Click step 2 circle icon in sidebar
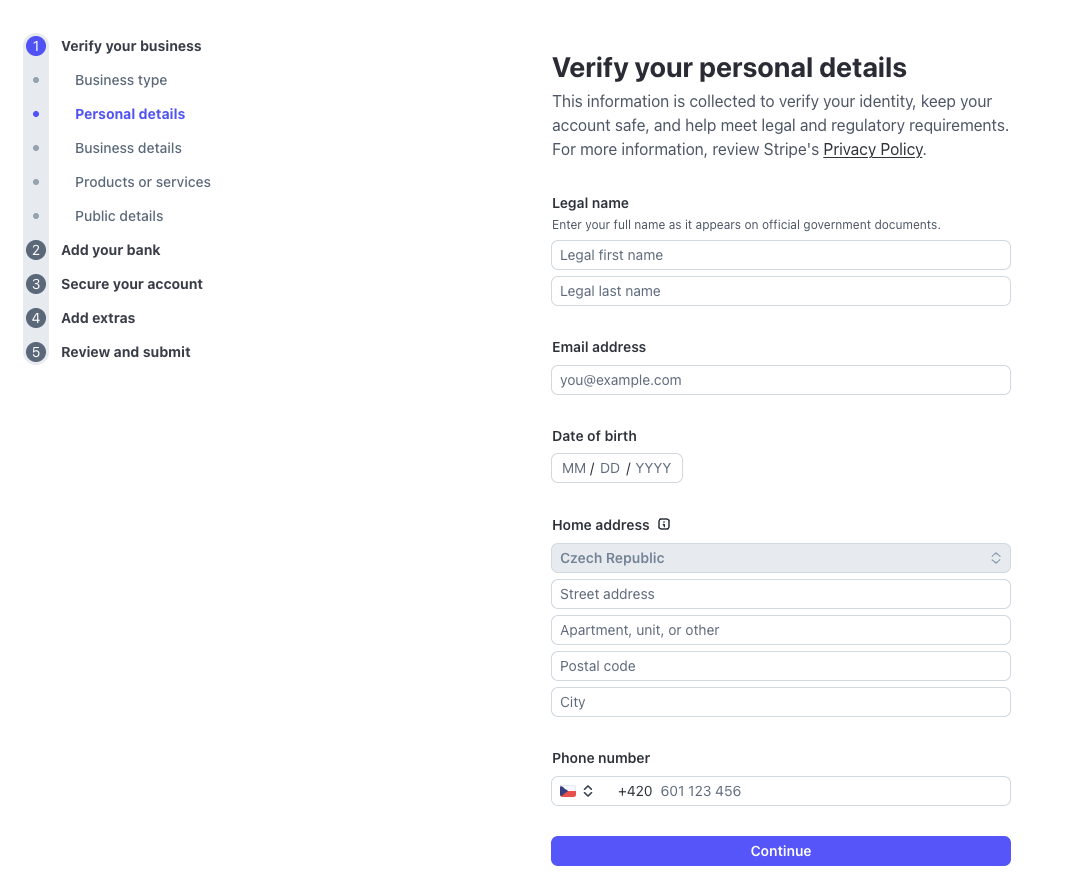1090x894 pixels. coord(36,250)
